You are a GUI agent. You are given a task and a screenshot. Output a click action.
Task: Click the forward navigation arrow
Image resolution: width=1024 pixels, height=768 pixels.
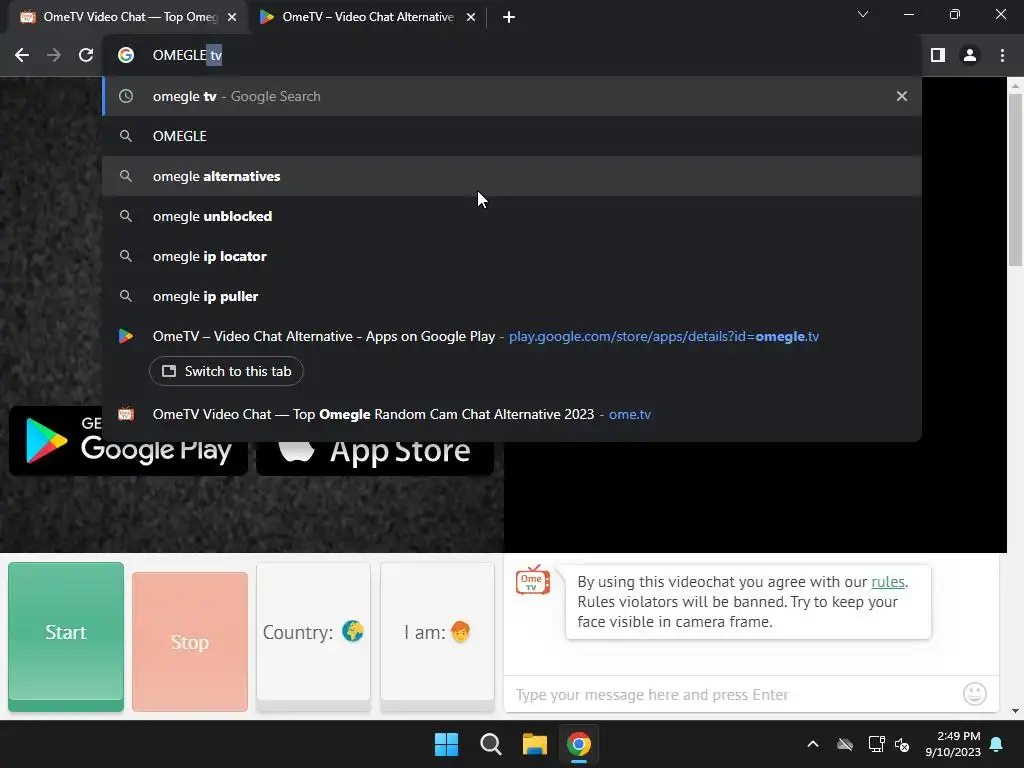click(54, 56)
